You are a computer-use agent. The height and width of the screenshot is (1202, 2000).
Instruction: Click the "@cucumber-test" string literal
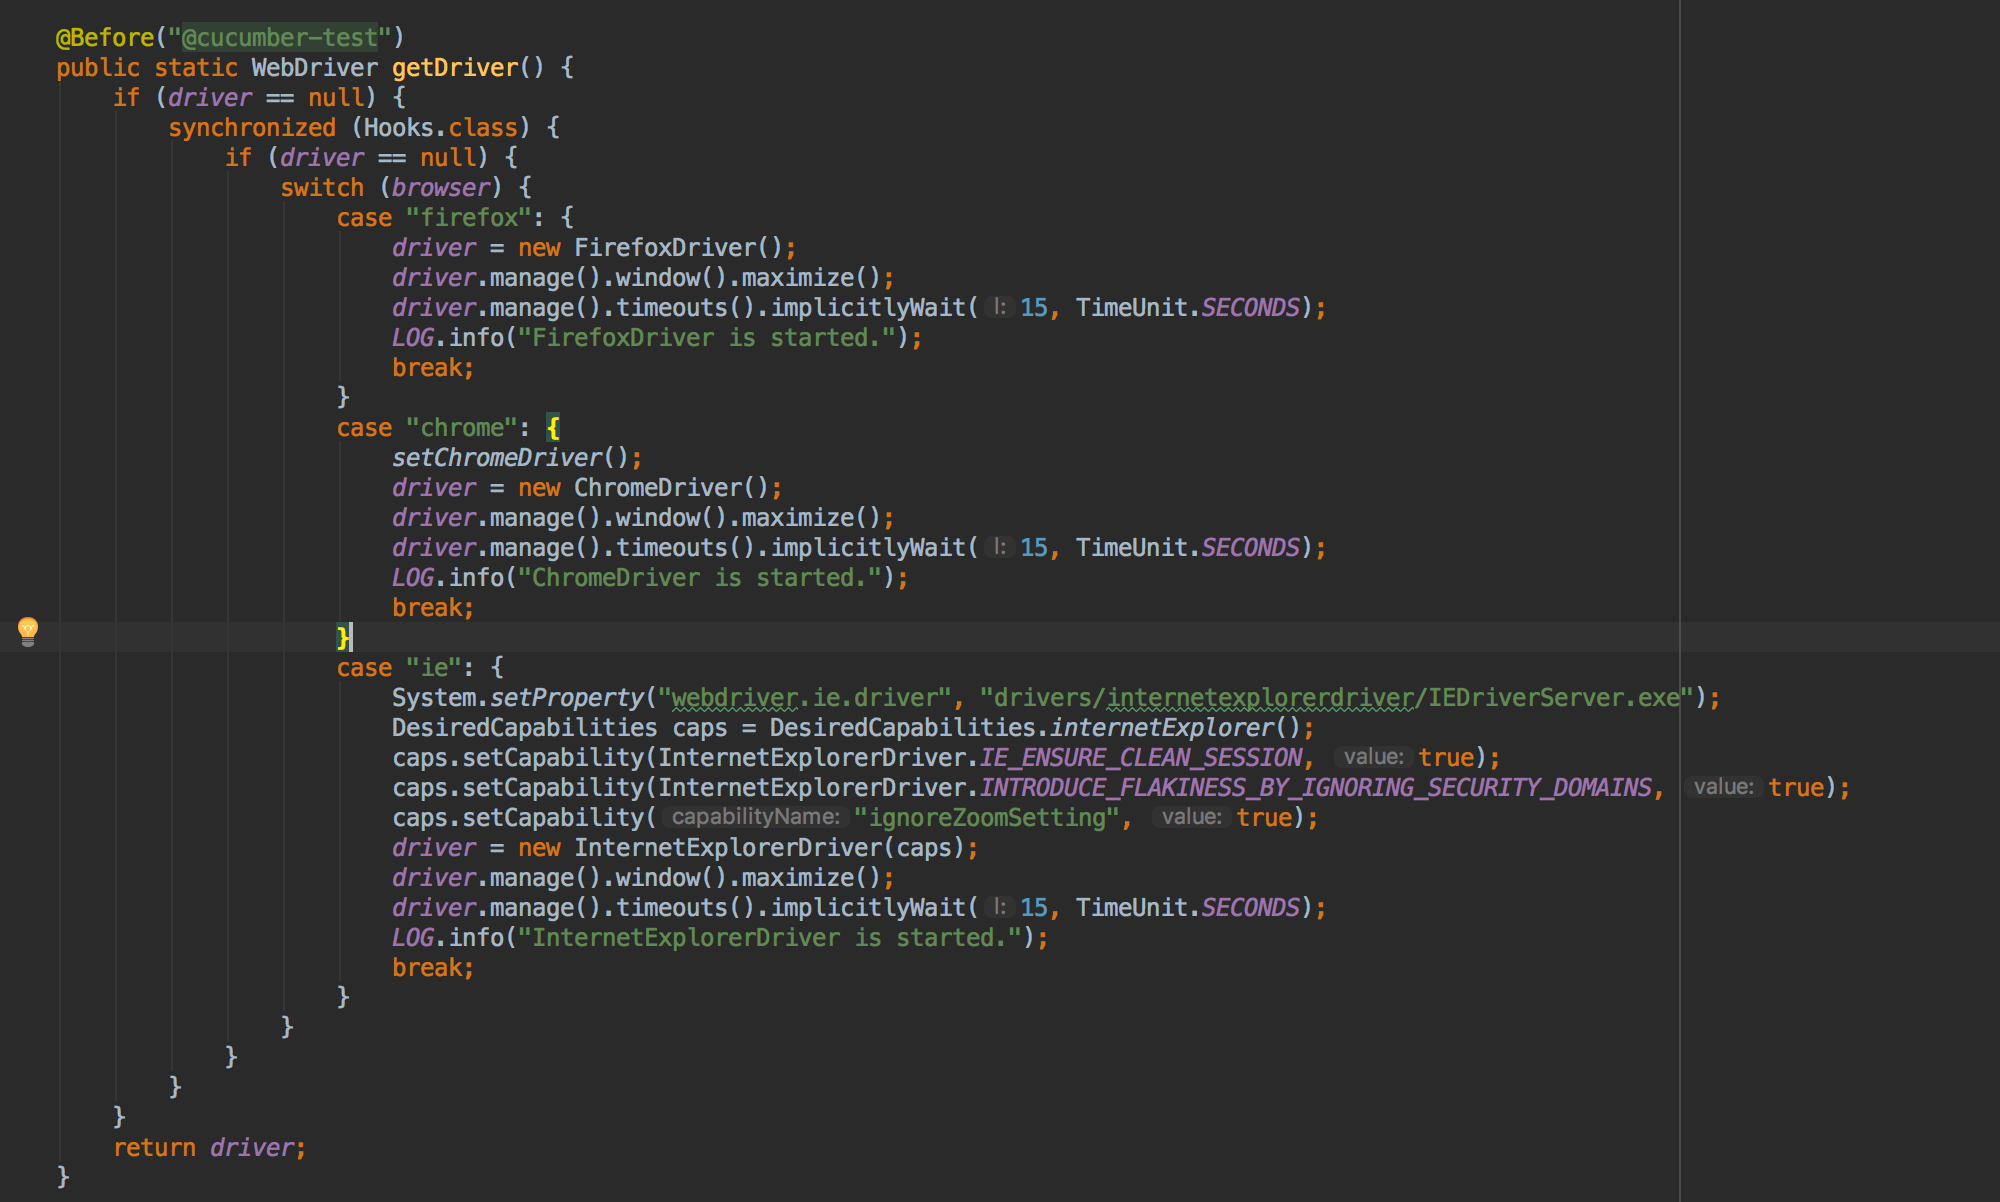[279, 38]
